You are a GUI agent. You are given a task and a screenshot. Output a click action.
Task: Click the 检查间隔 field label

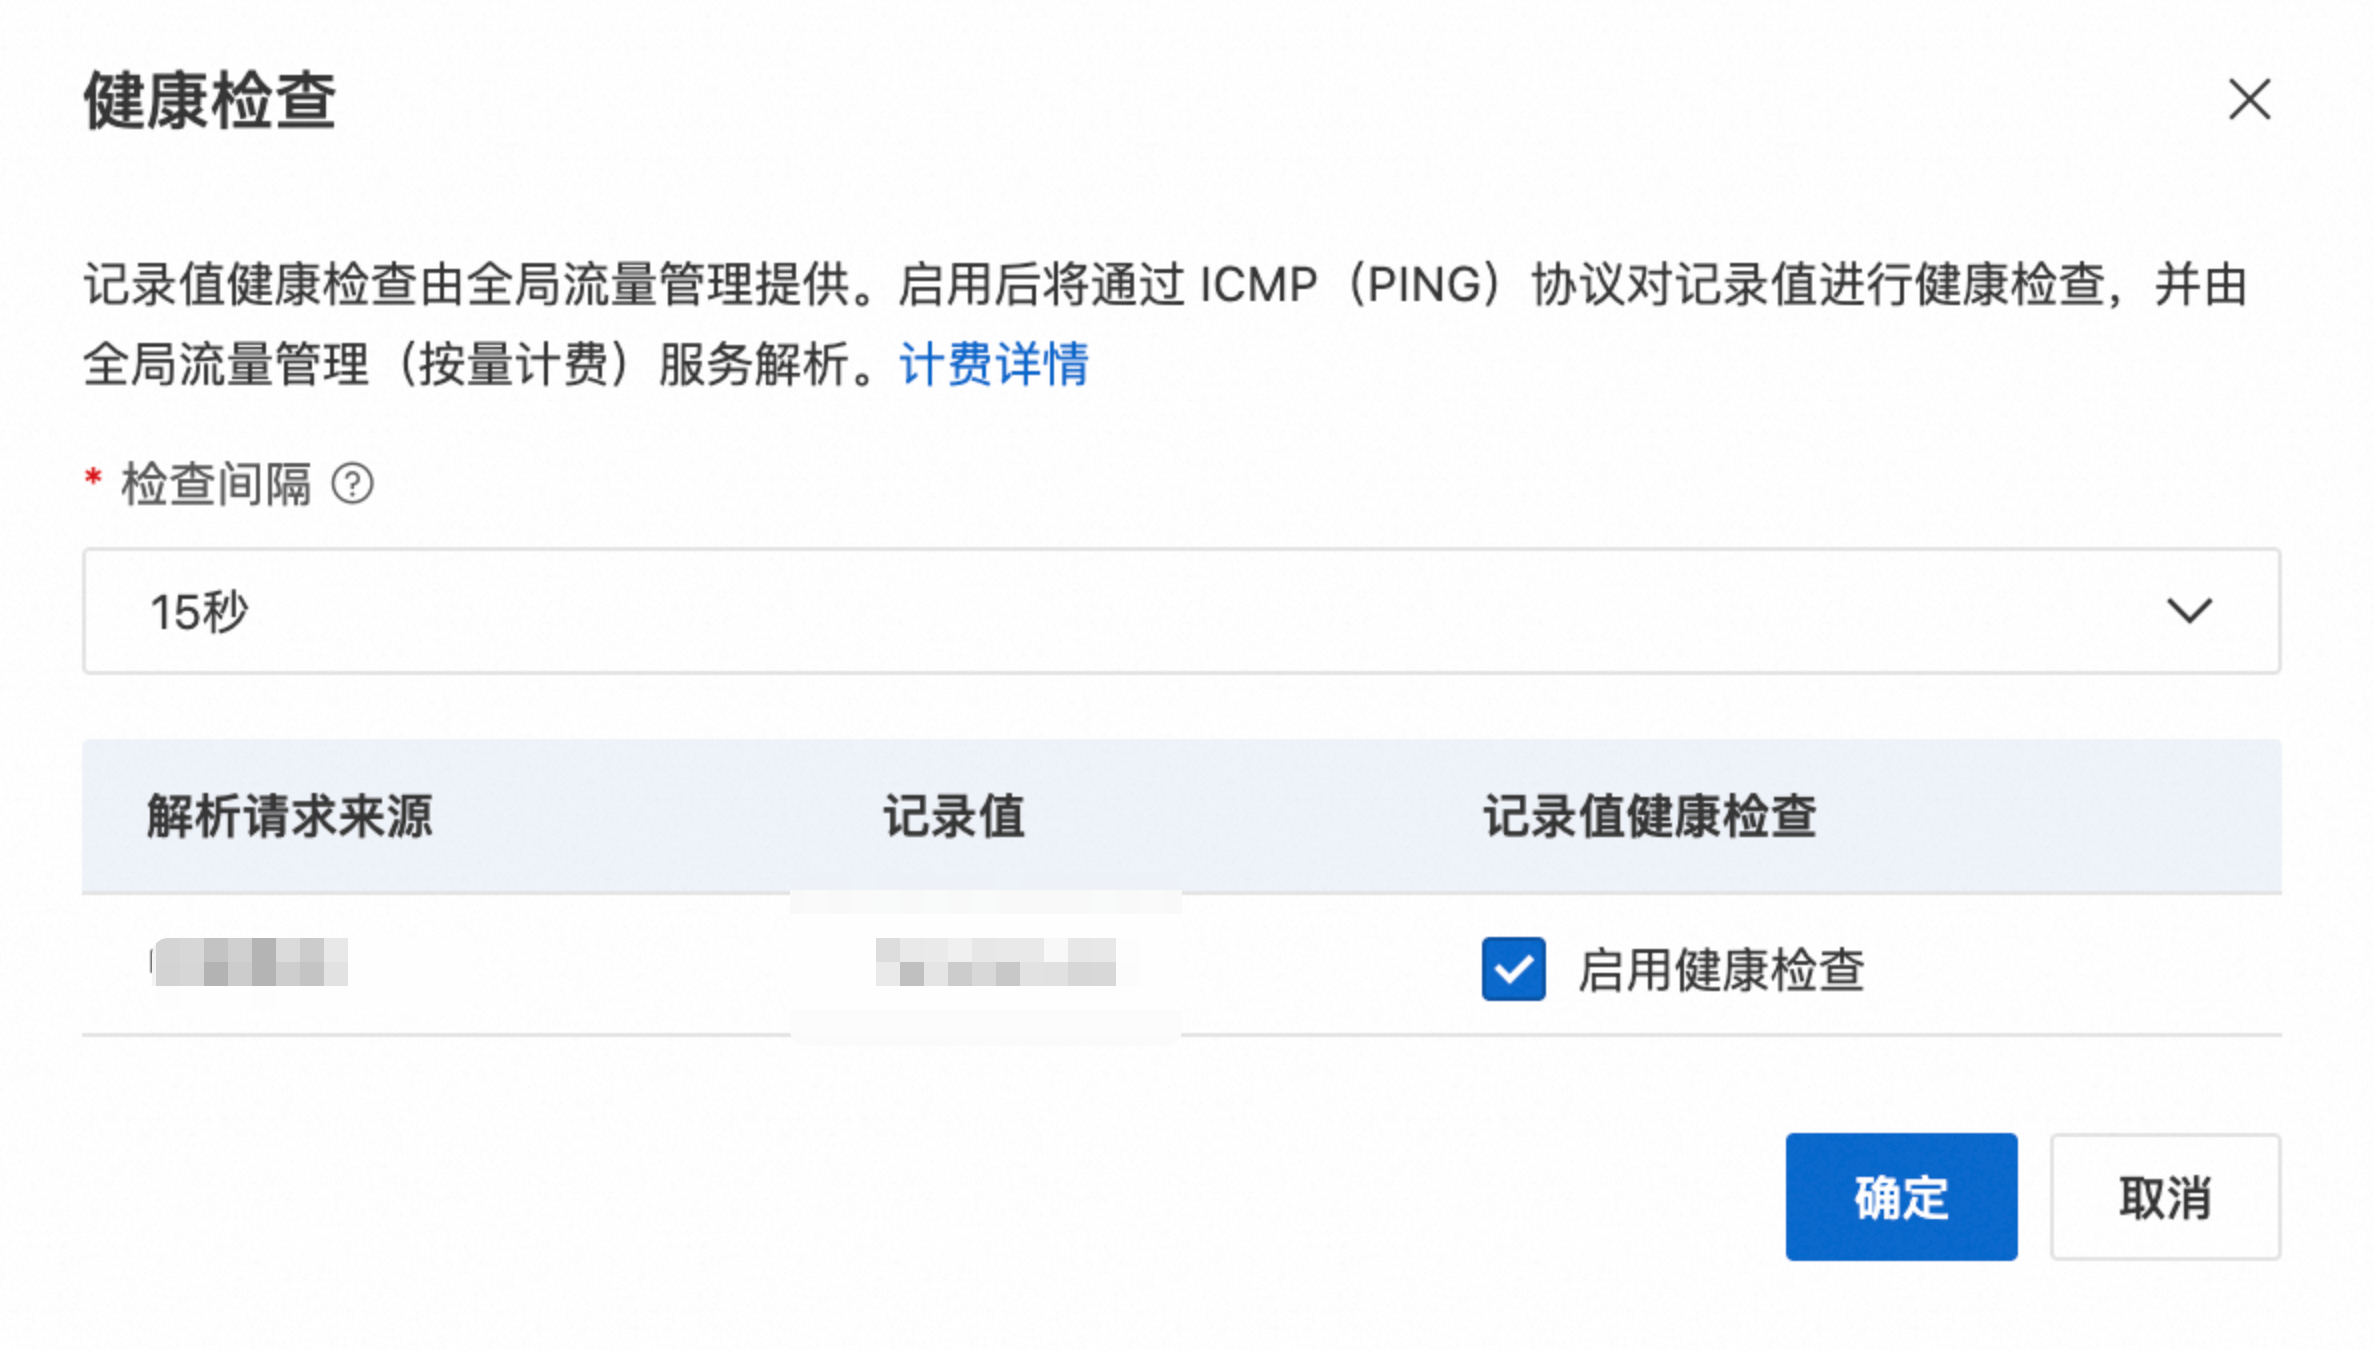point(216,485)
